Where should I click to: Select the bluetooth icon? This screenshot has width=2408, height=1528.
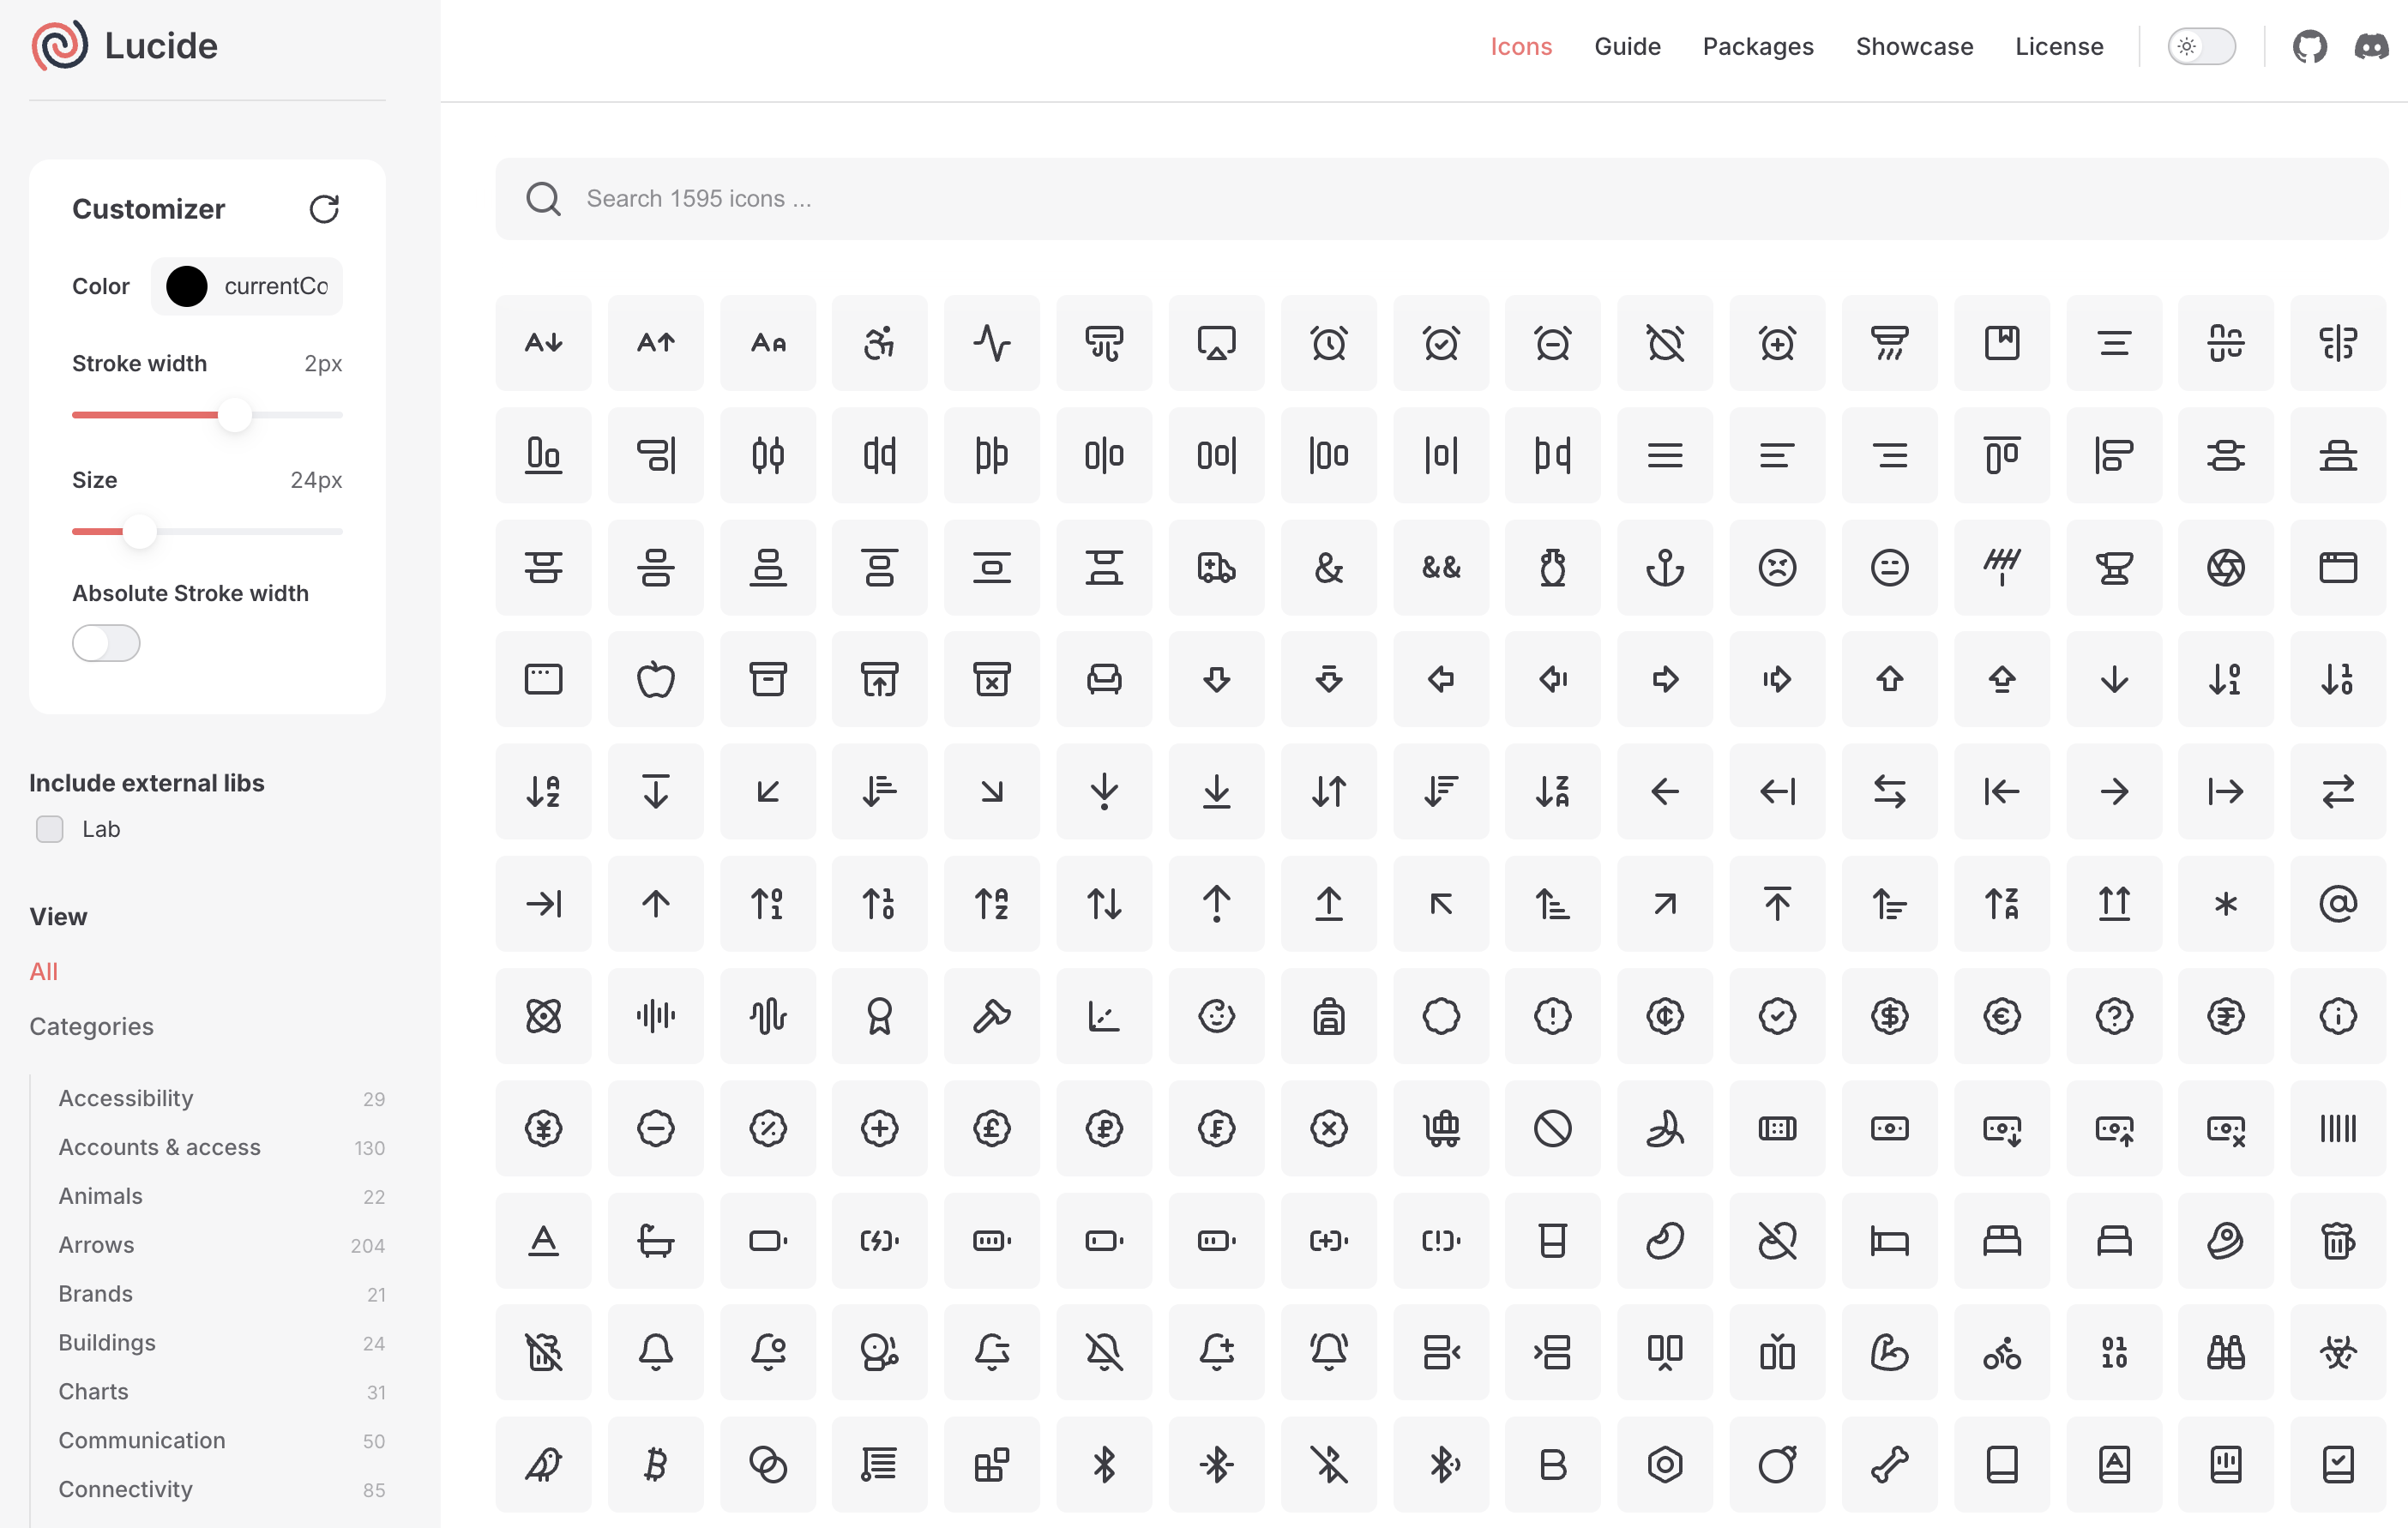tap(1104, 1465)
